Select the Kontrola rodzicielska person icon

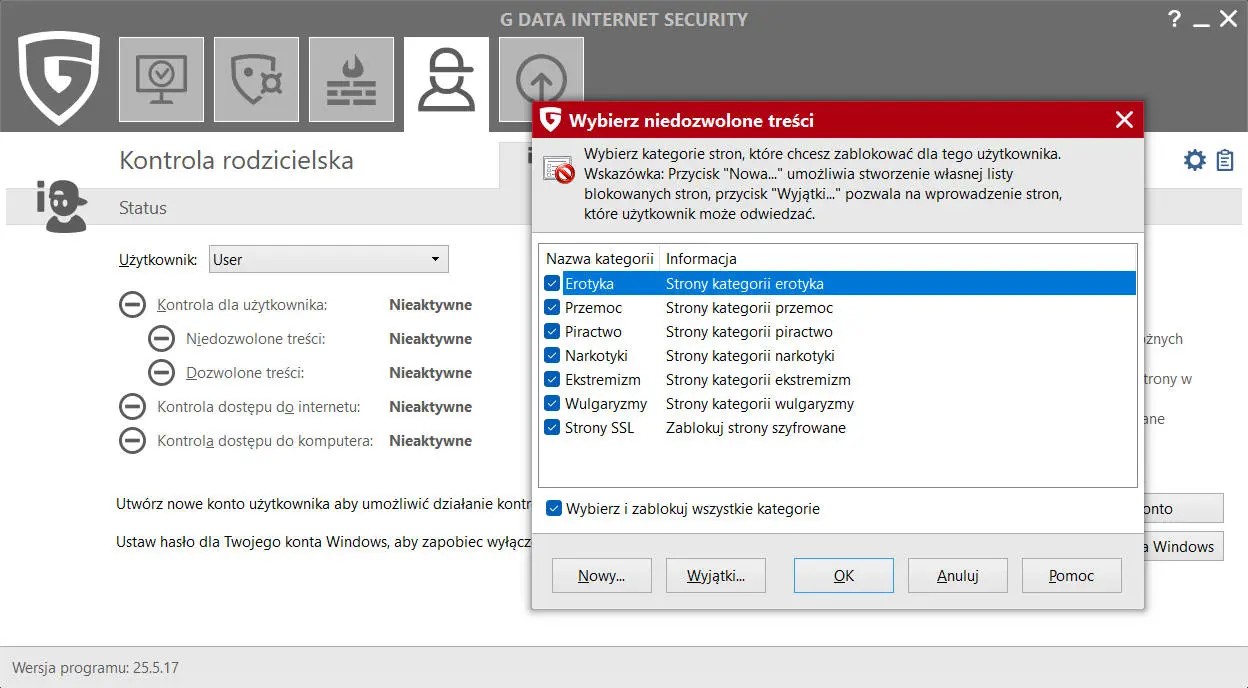click(446, 80)
